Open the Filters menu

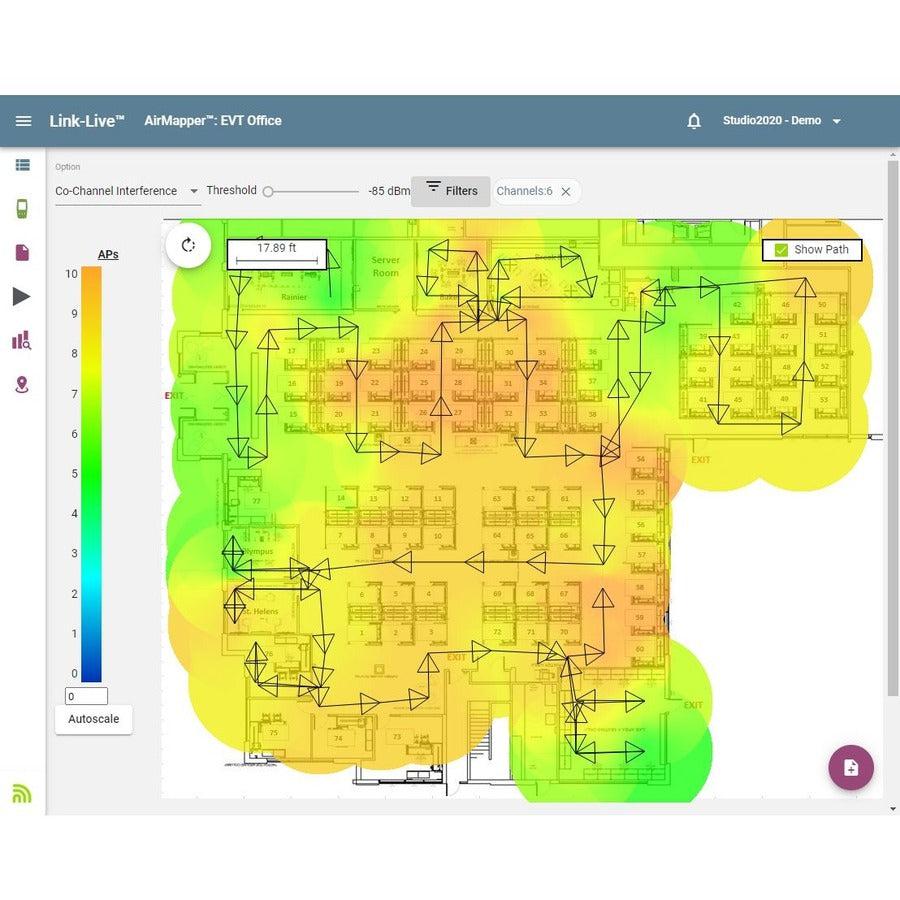451,191
